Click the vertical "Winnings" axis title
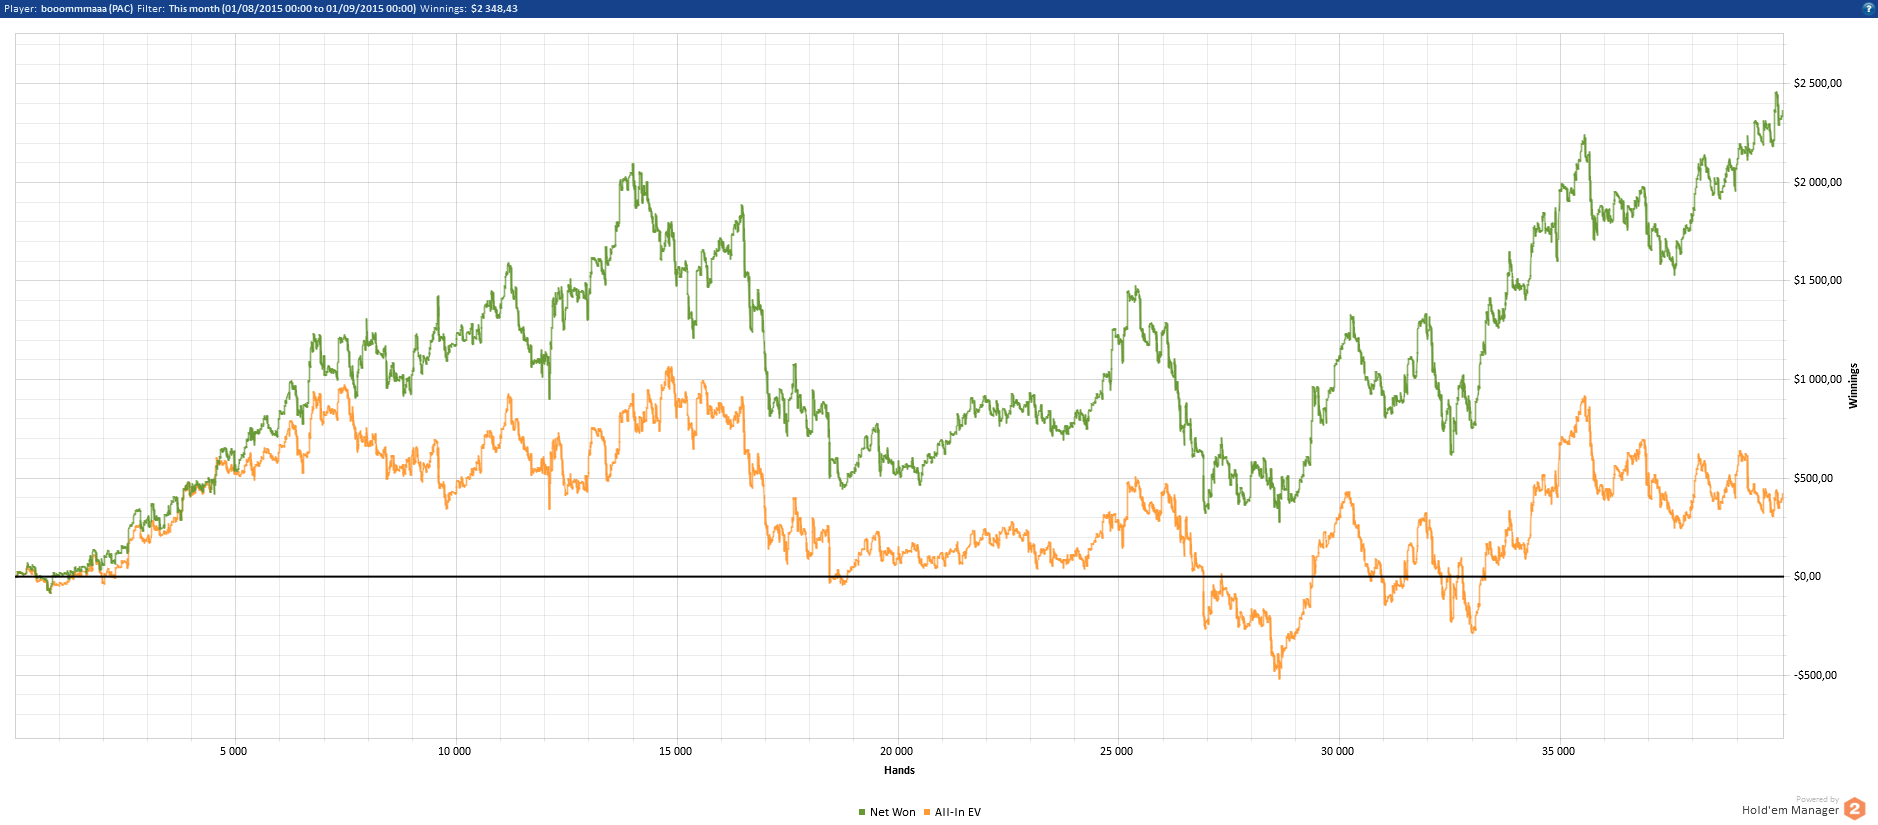Screen dimensions: 1878x825 (x=1853, y=386)
